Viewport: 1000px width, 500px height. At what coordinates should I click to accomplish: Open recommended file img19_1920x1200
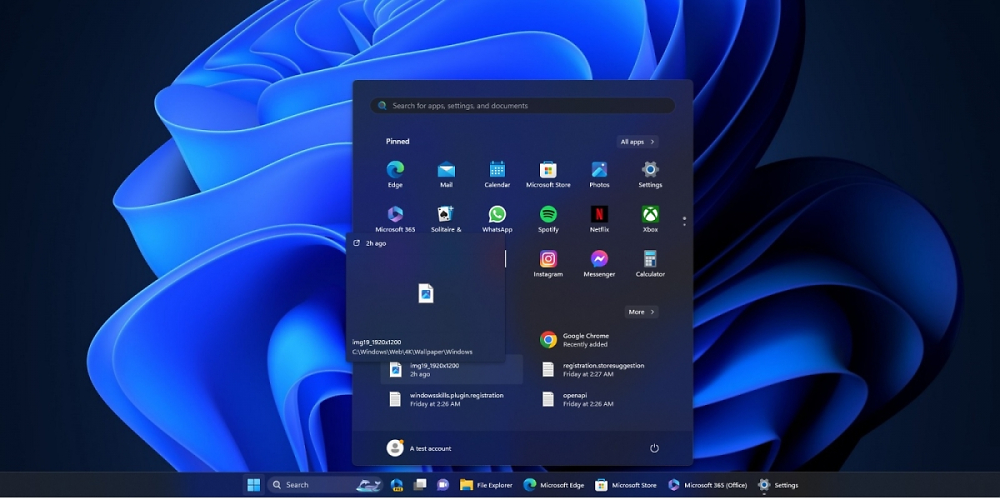click(x=452, y=370)
